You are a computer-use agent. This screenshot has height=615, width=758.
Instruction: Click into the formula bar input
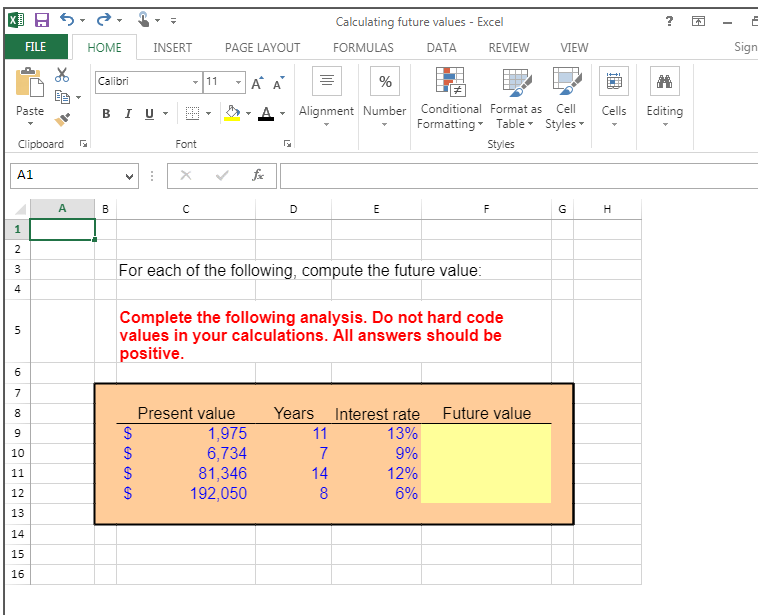[519, 176]
